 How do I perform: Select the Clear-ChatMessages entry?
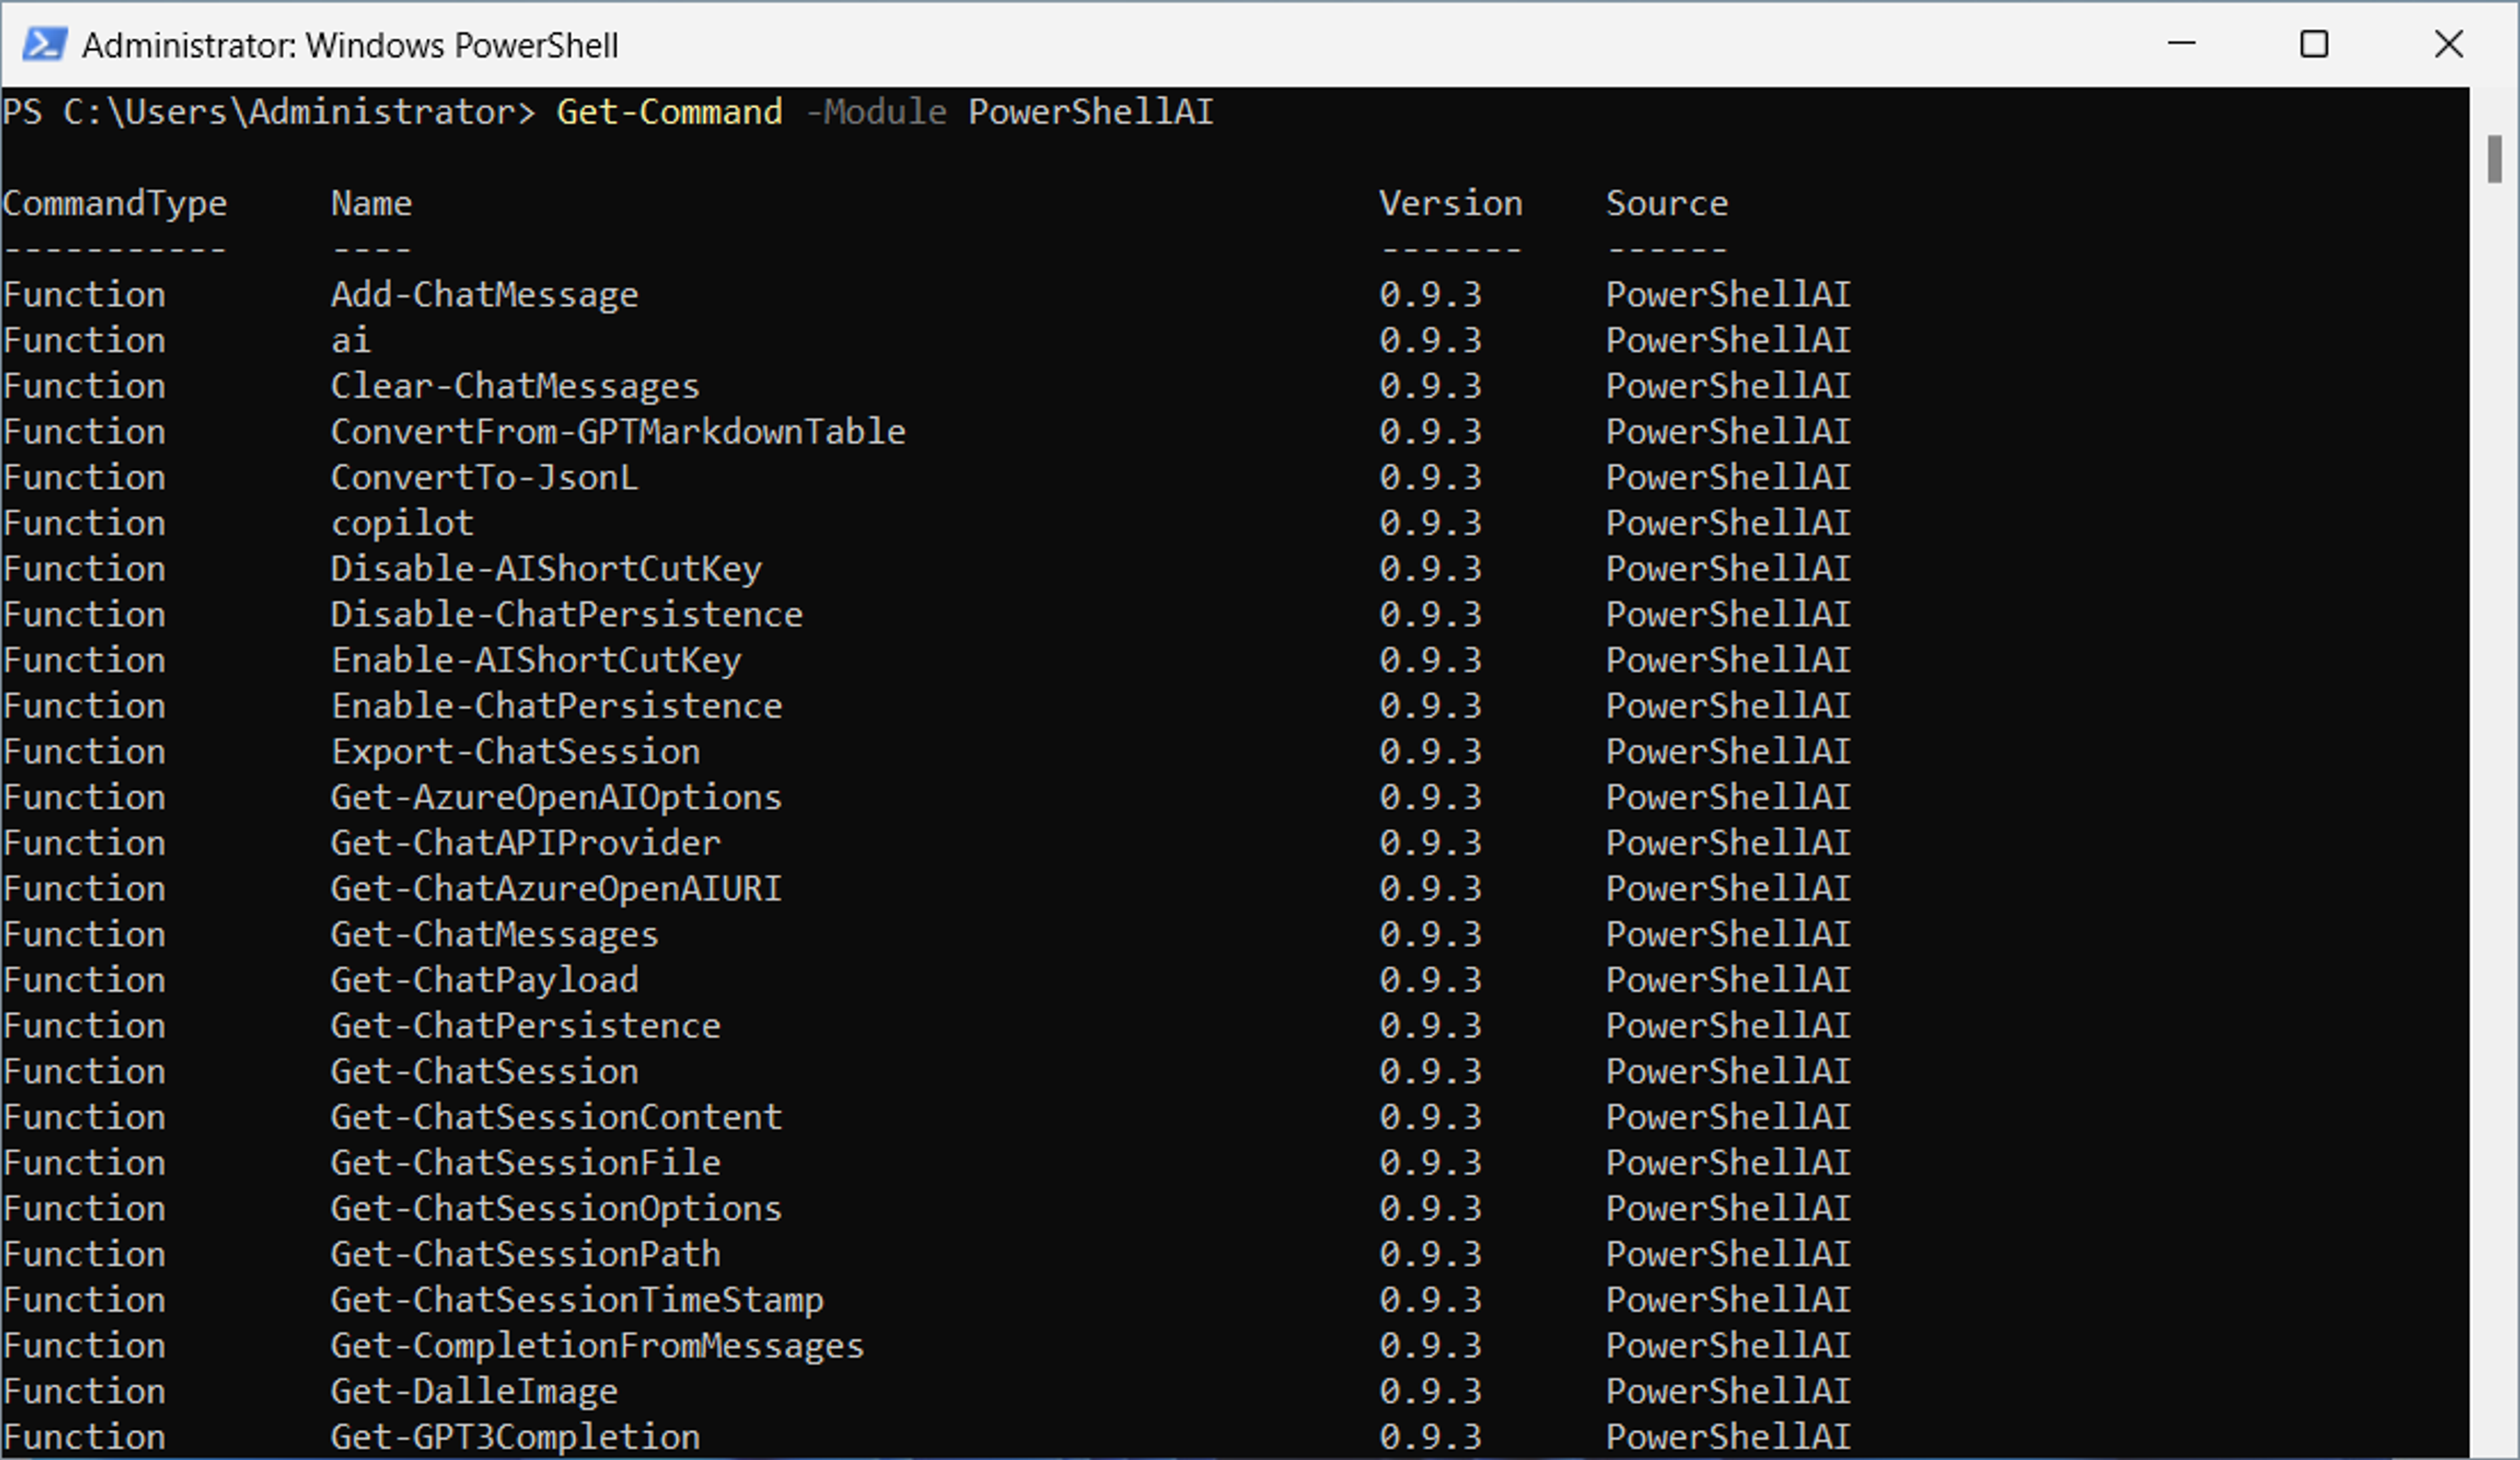tap(515, 387)
